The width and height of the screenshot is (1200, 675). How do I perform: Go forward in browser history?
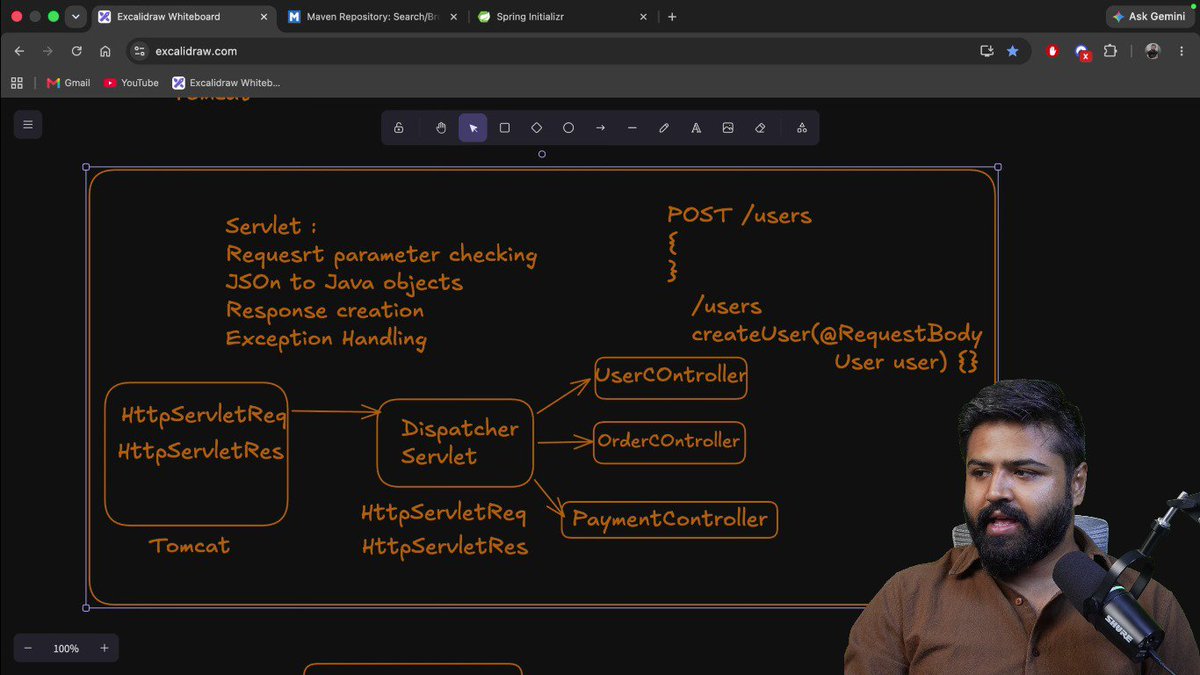coord(47,51)
